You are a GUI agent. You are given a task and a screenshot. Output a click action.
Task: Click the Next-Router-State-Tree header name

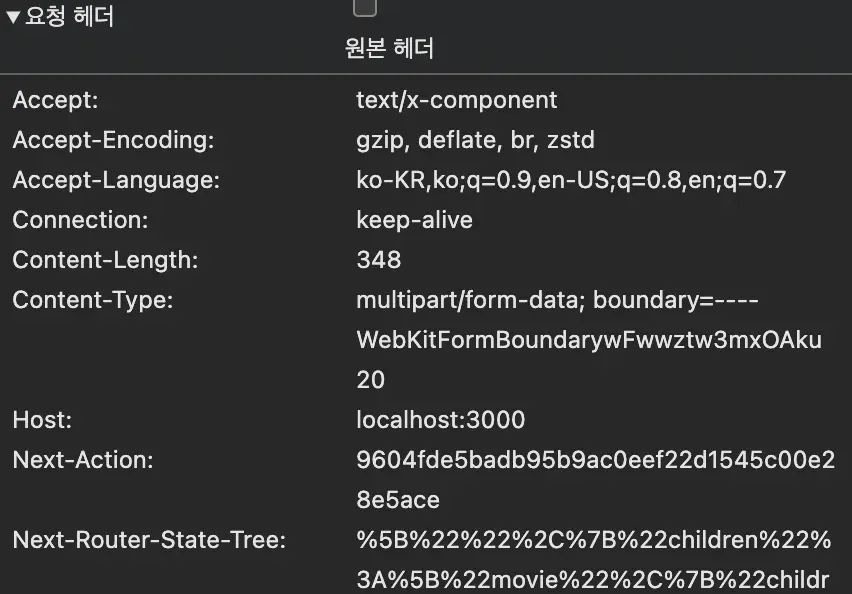pyautogui.click(x=149, y=541)
